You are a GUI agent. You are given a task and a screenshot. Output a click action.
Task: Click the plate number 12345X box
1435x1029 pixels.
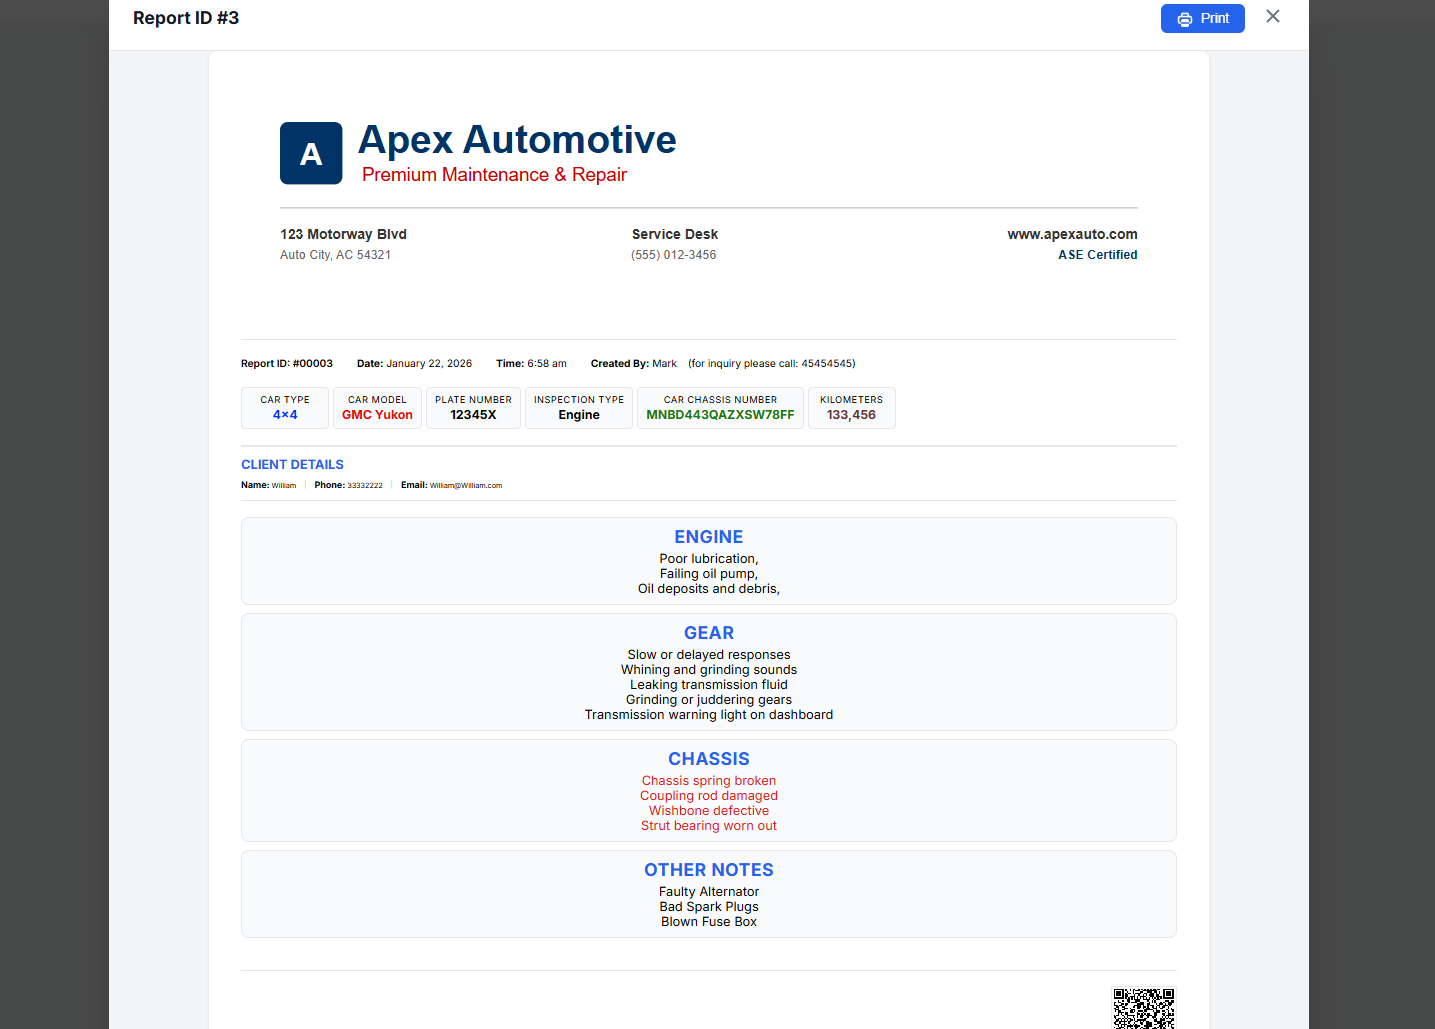tap(473, 408)
